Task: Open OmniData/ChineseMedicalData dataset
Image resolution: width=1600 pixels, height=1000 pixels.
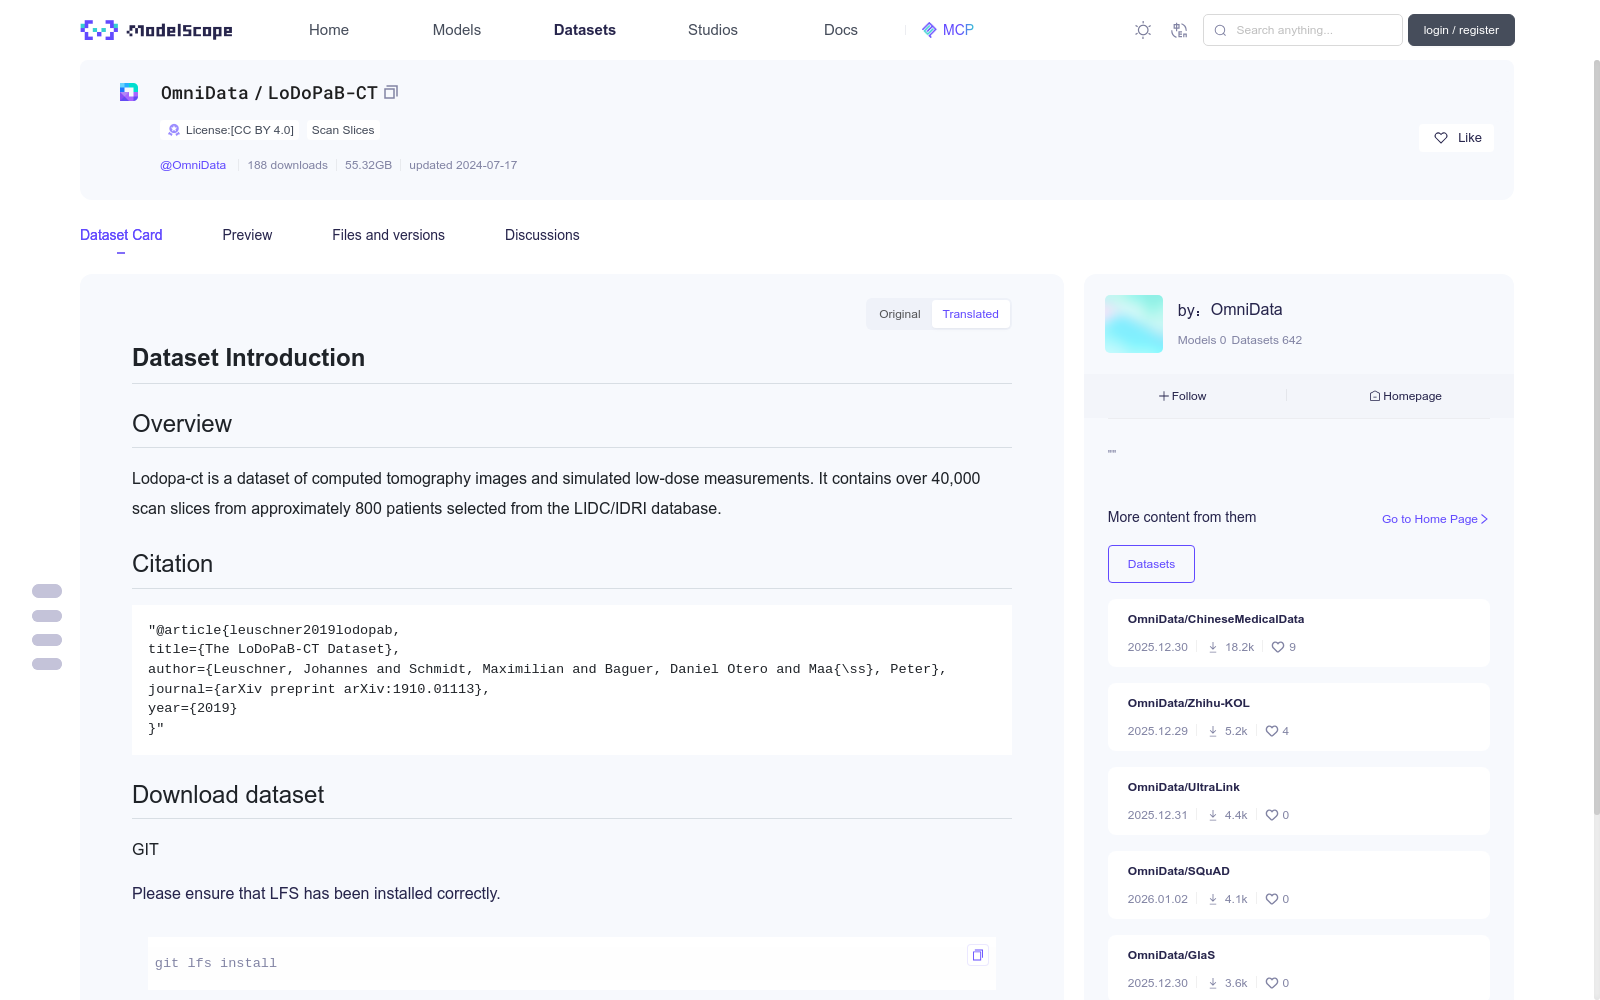Action: coord(1216,619)
